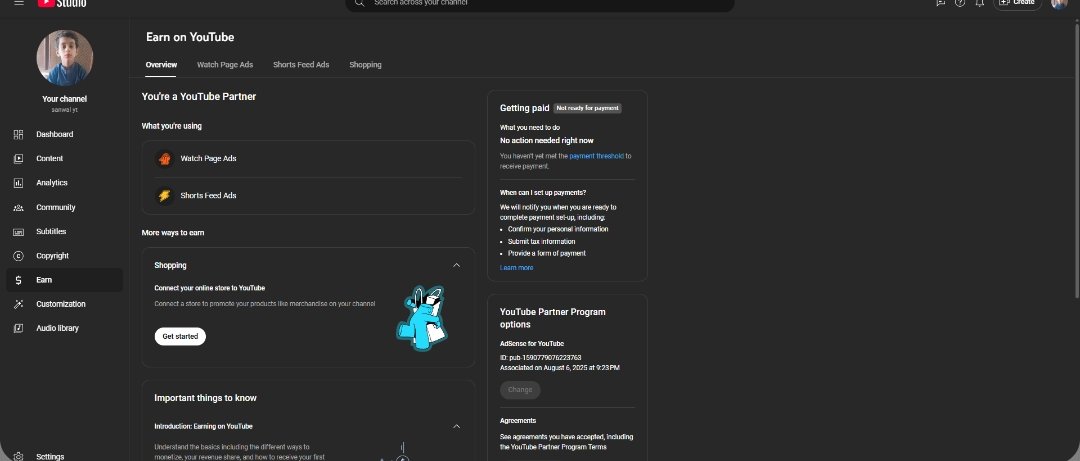Screen dimensions: 1080x461
Task: Open the help question mark icon
Action: tap(959, 3)
